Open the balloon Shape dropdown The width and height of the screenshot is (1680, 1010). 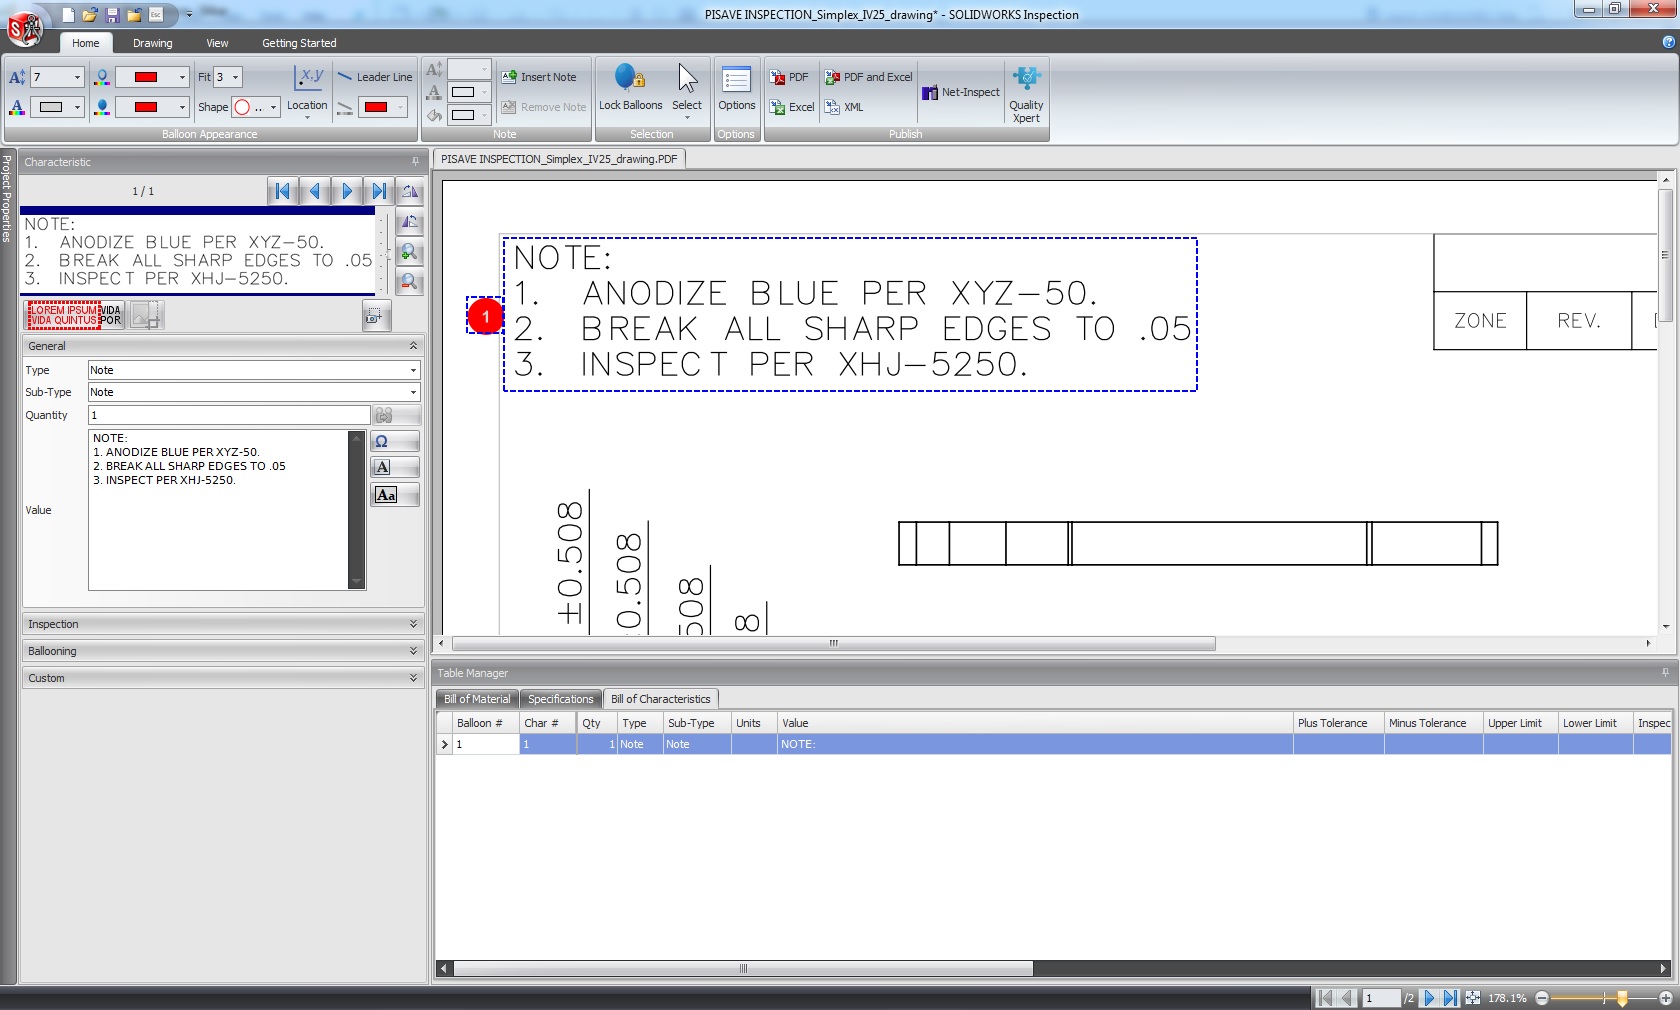pyautogui.click(x=273, y=107)
